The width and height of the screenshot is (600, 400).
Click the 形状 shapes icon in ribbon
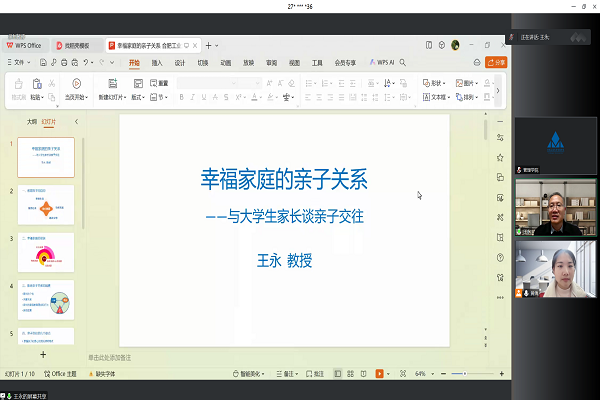(x=437, y=83)
